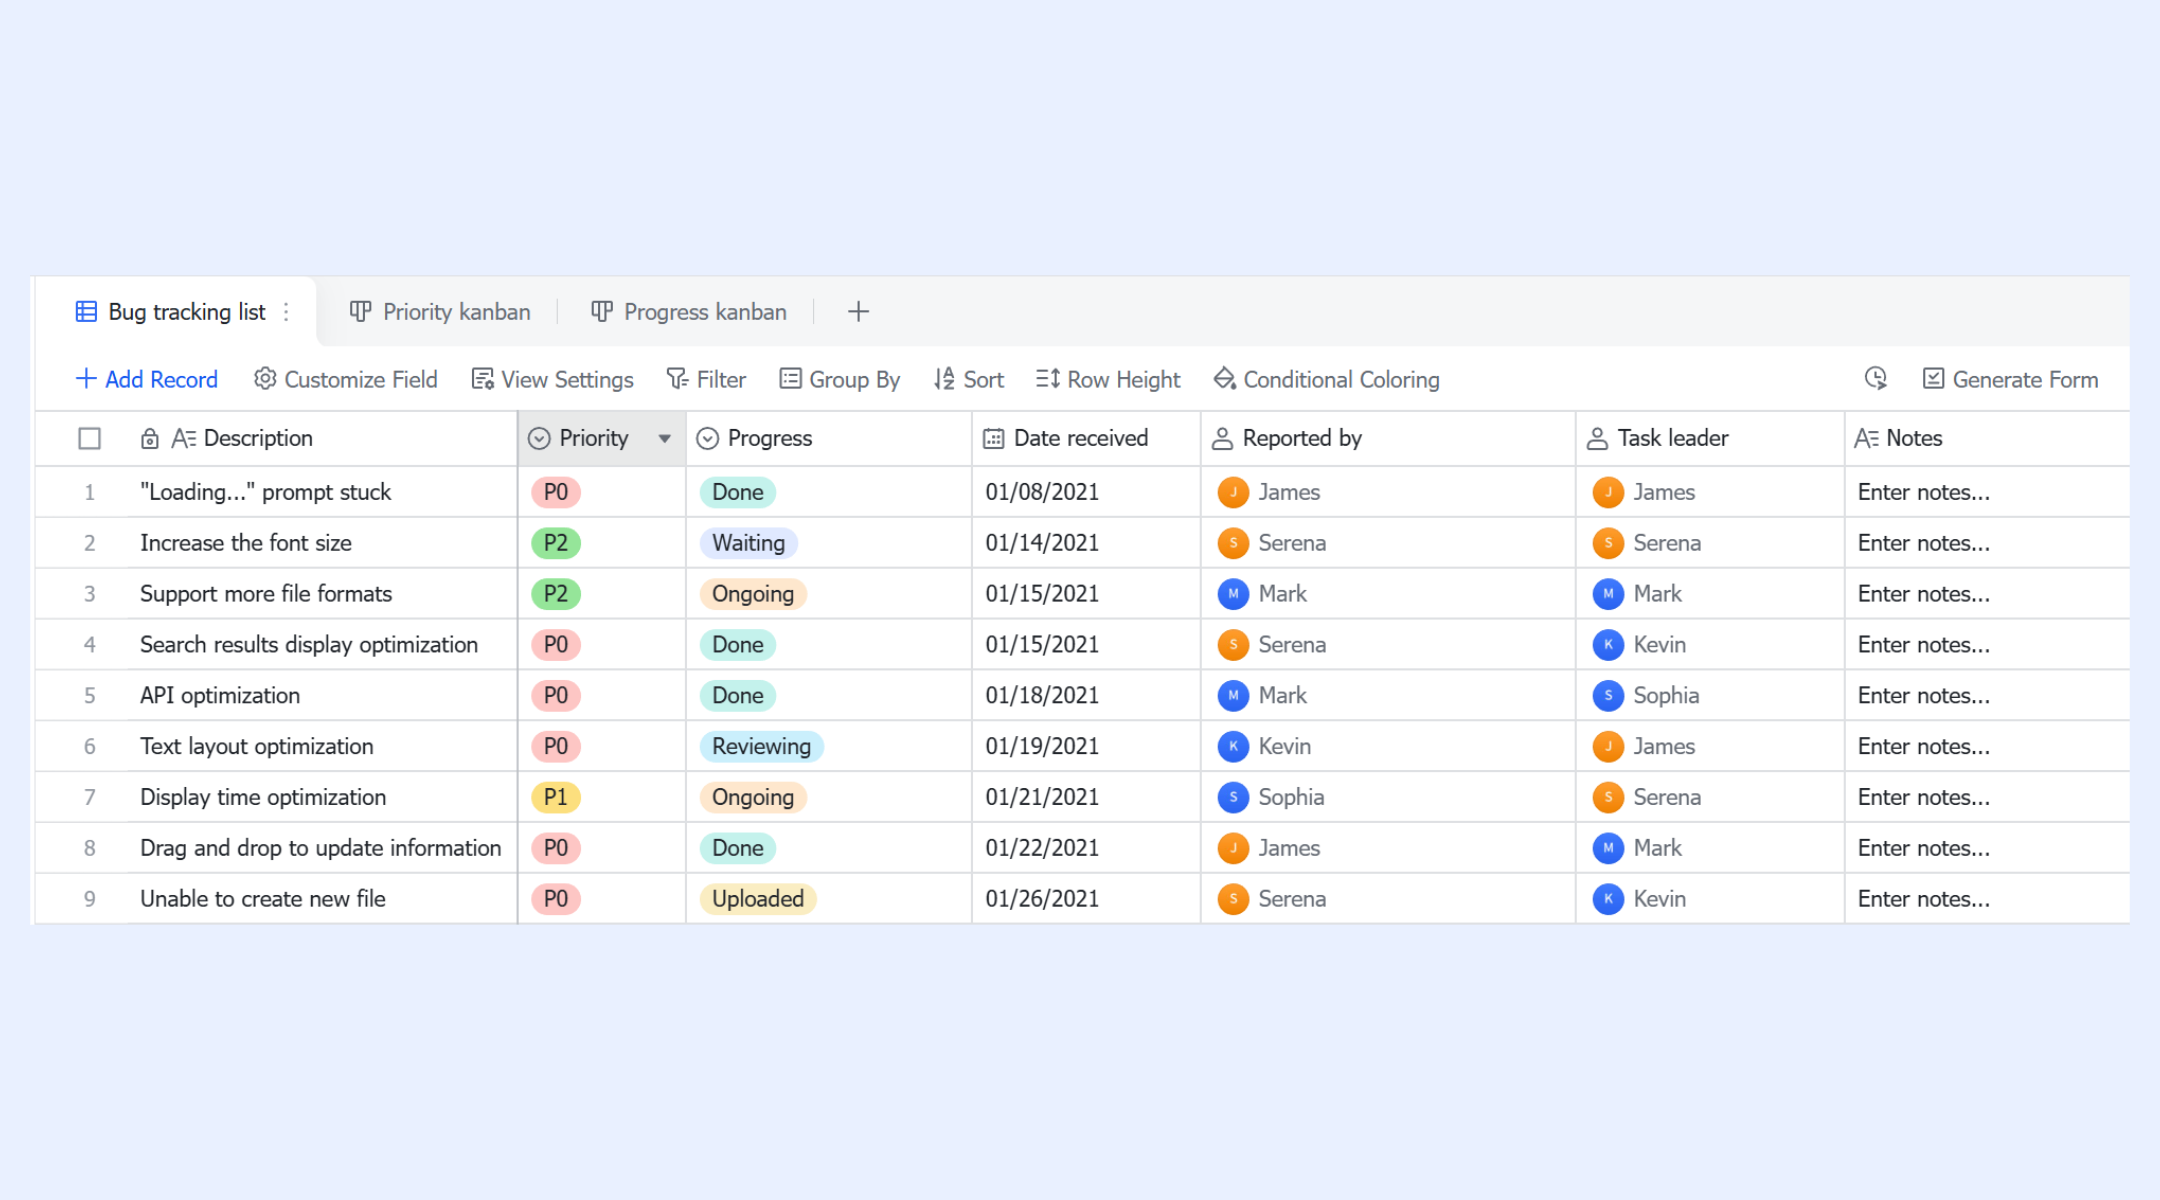Viewport: 2160px width, 1200px height.
Task: Click the select icon in Priority header
Action: pyautogui.click(x=539, y=438)
